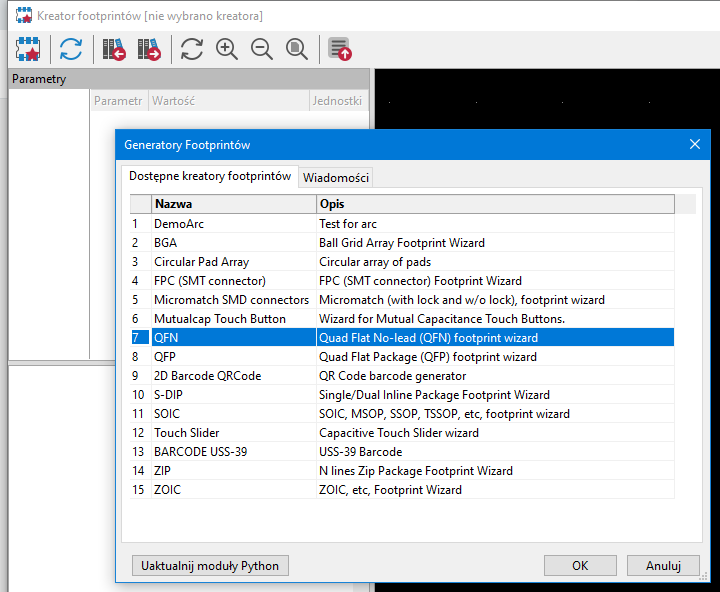Image resolution: width=720 pixels, height=592 pixels.
Task: Click the export footprint to editor icon
Action: [x=340, y=49]
